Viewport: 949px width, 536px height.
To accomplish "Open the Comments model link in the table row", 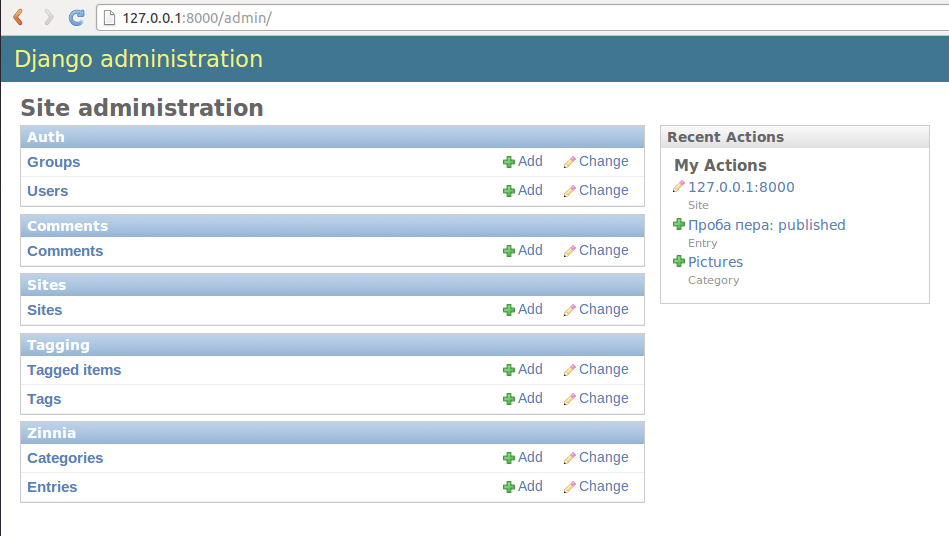I will (x=65, y=251).
